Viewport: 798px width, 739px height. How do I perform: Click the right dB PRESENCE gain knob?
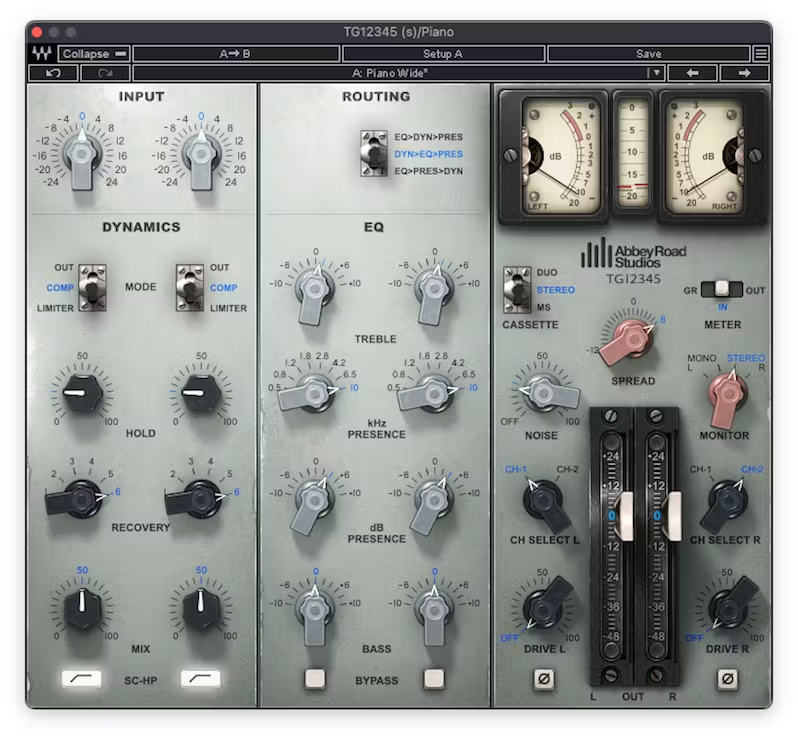pos(433,501)
